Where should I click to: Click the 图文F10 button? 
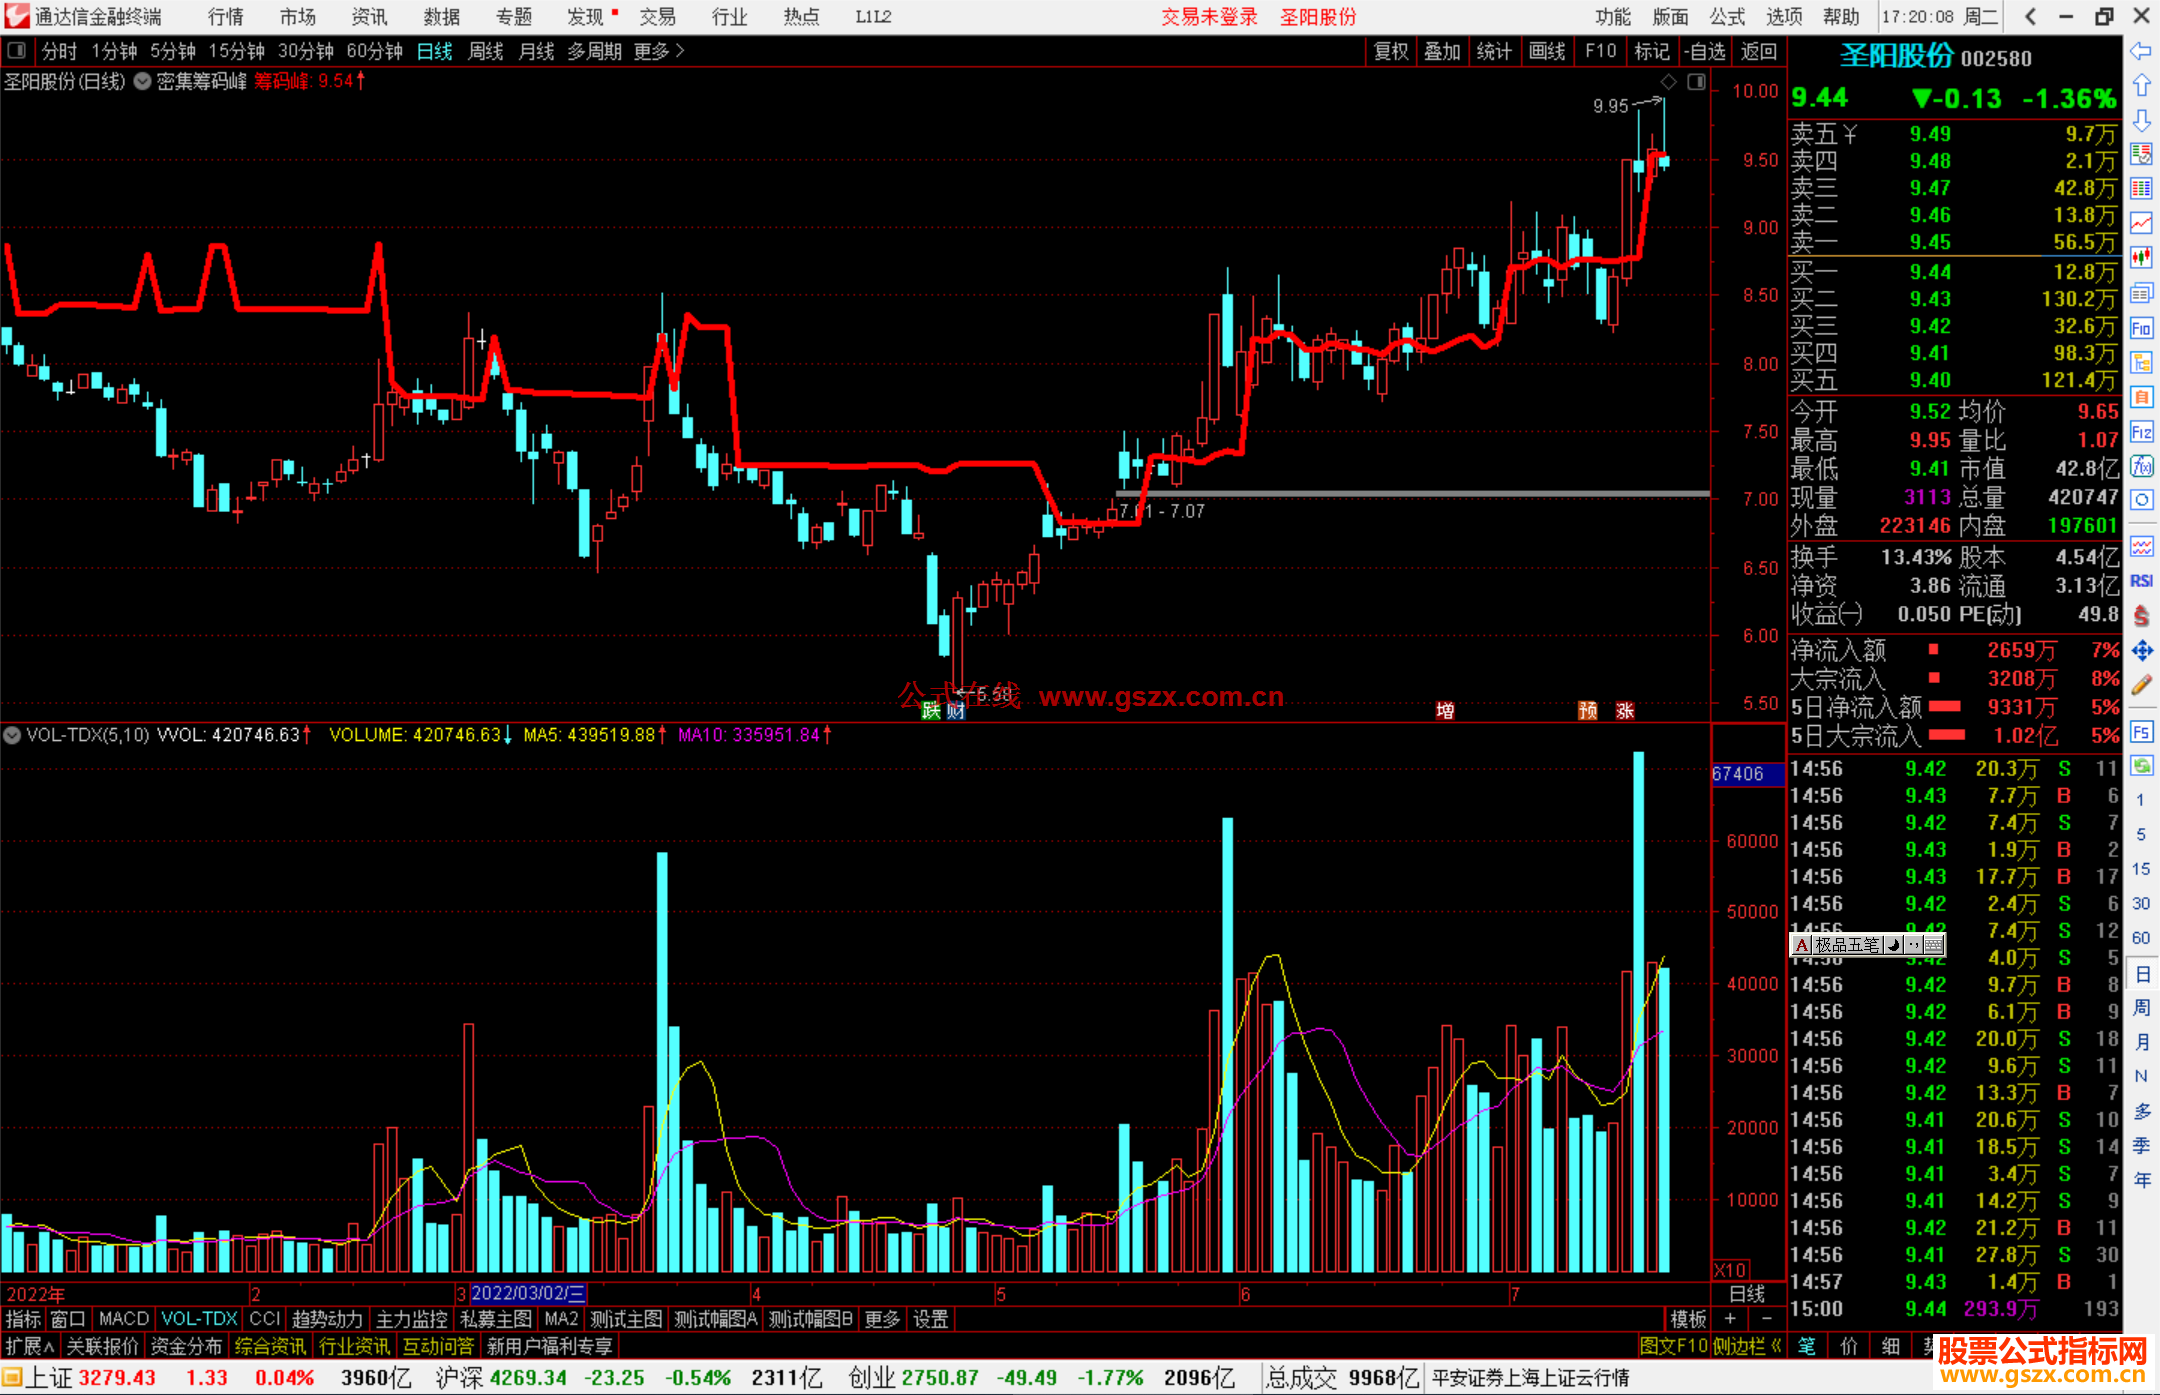coord(1673,1346)
